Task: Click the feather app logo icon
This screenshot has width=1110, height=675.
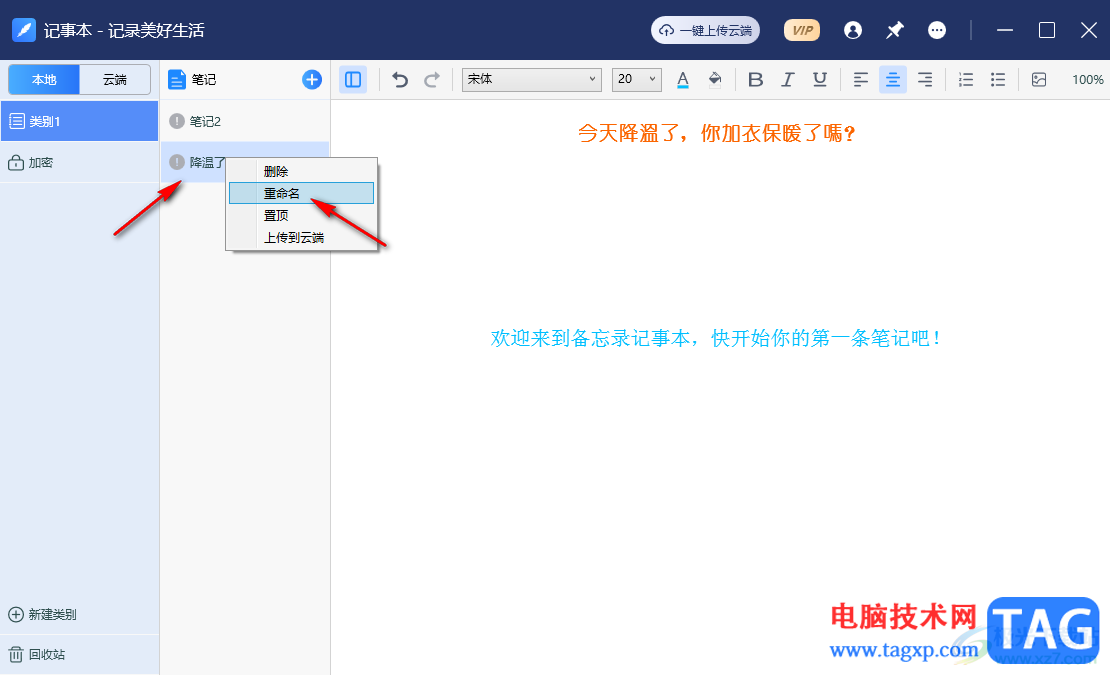Action: point(23,30)
